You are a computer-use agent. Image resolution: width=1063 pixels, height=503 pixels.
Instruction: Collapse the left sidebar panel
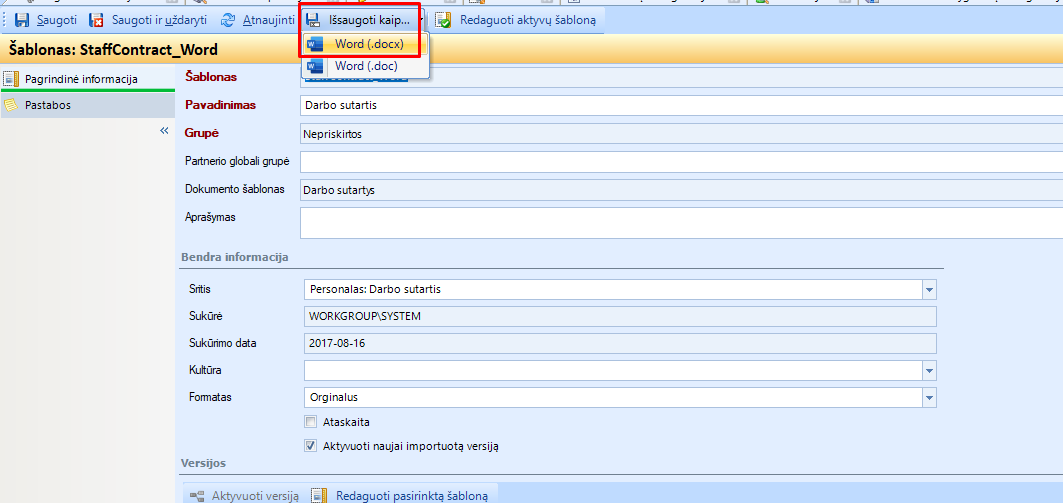tap(165, 131)
